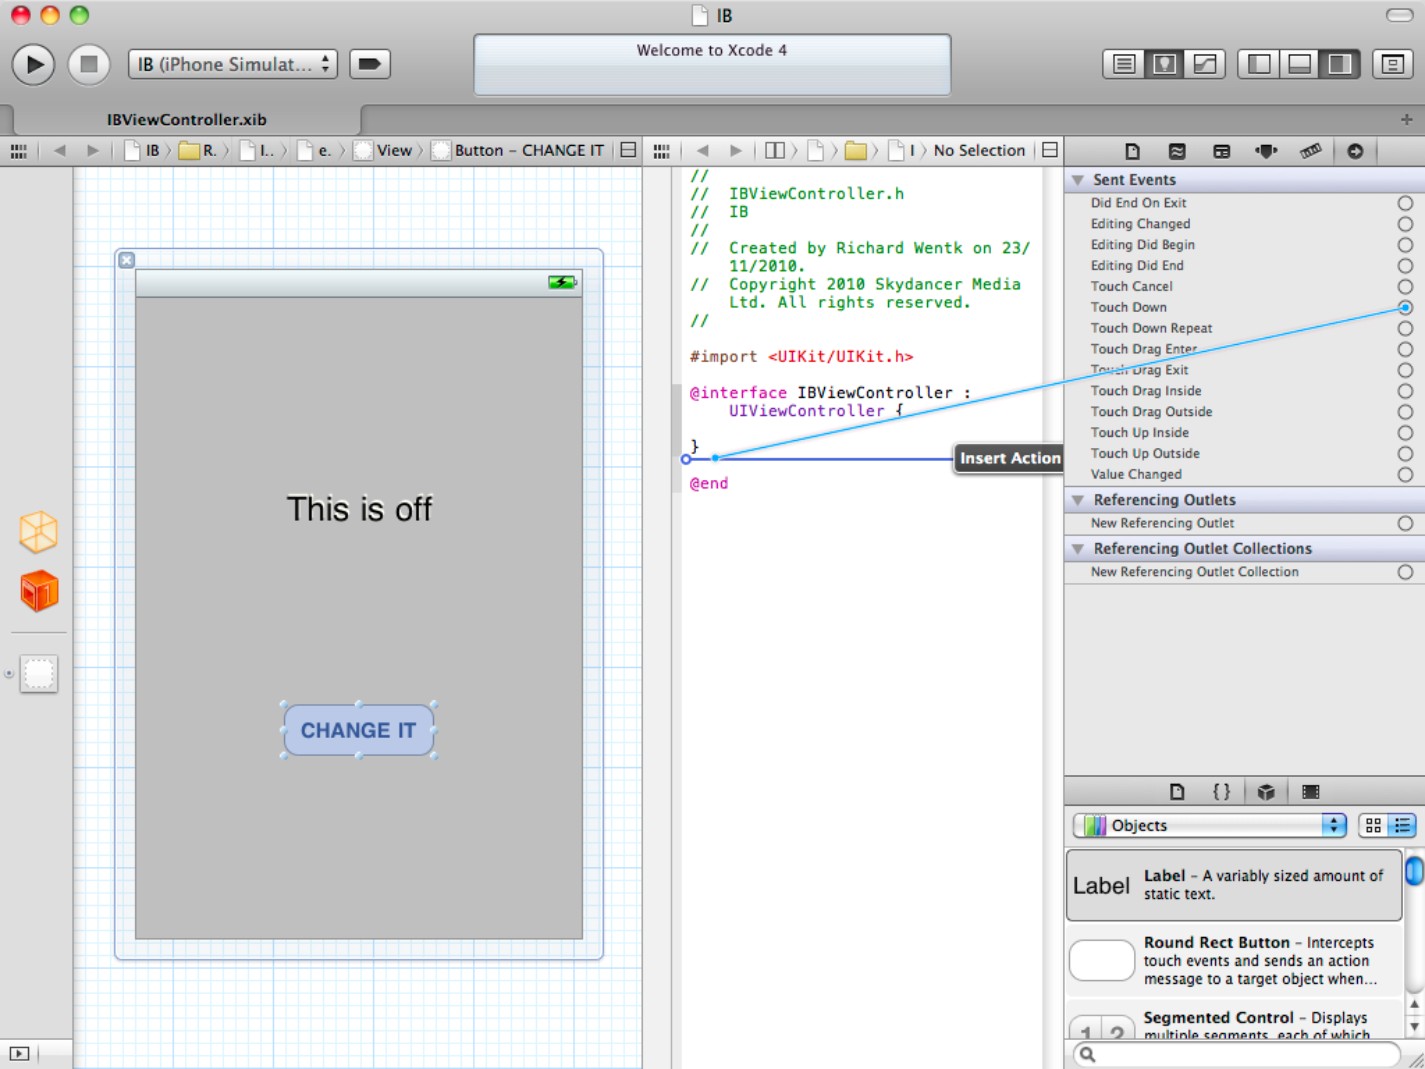This screenshot has height=1069, width=1425.
Task: Click the New Referencing Outlet Collection circle
Action: 1405,572
